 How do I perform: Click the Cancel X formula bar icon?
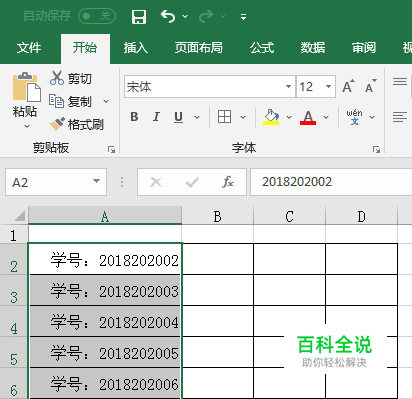point(156,182)
